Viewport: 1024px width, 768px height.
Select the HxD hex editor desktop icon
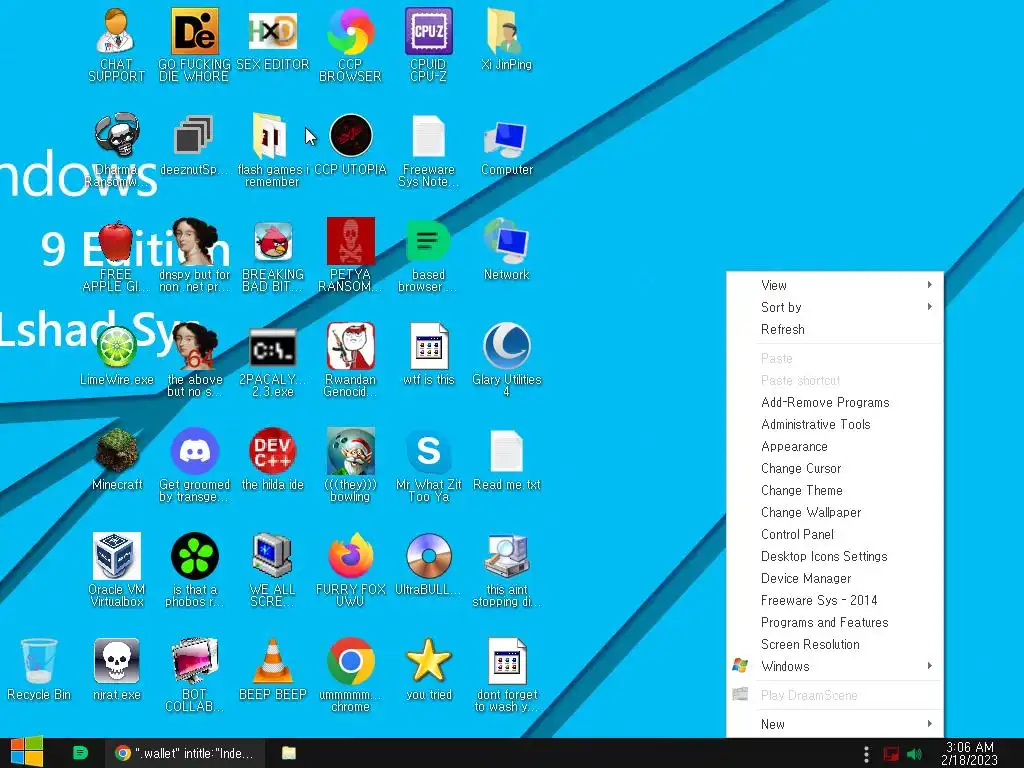272,39
